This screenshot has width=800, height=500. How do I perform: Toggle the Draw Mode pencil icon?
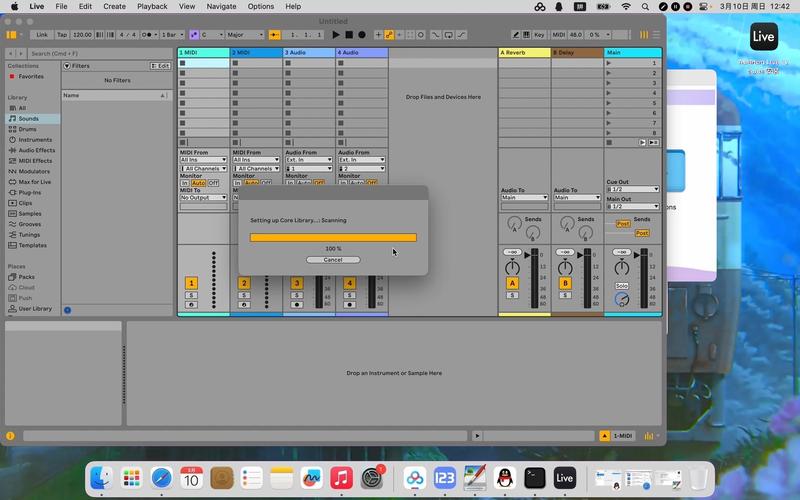tap(516, 35)
